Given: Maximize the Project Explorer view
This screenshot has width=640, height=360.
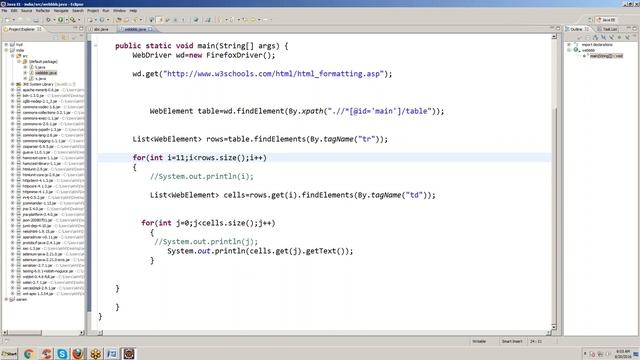Looking at the screenshot, I should (81, 28).
